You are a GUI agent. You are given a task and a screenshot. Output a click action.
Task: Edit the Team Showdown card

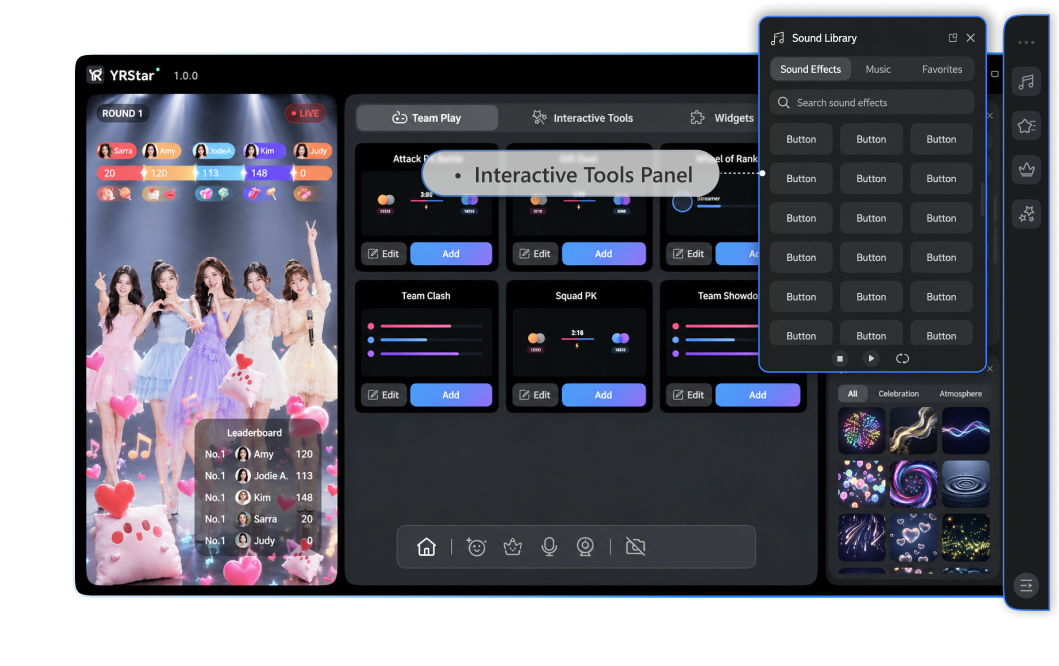click(x=688, y=394)
